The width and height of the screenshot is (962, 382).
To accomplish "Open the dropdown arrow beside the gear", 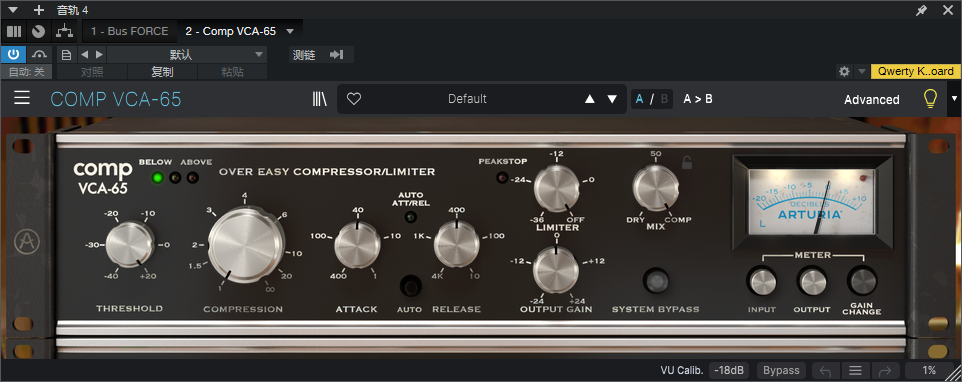I will [x=861, y=71].
